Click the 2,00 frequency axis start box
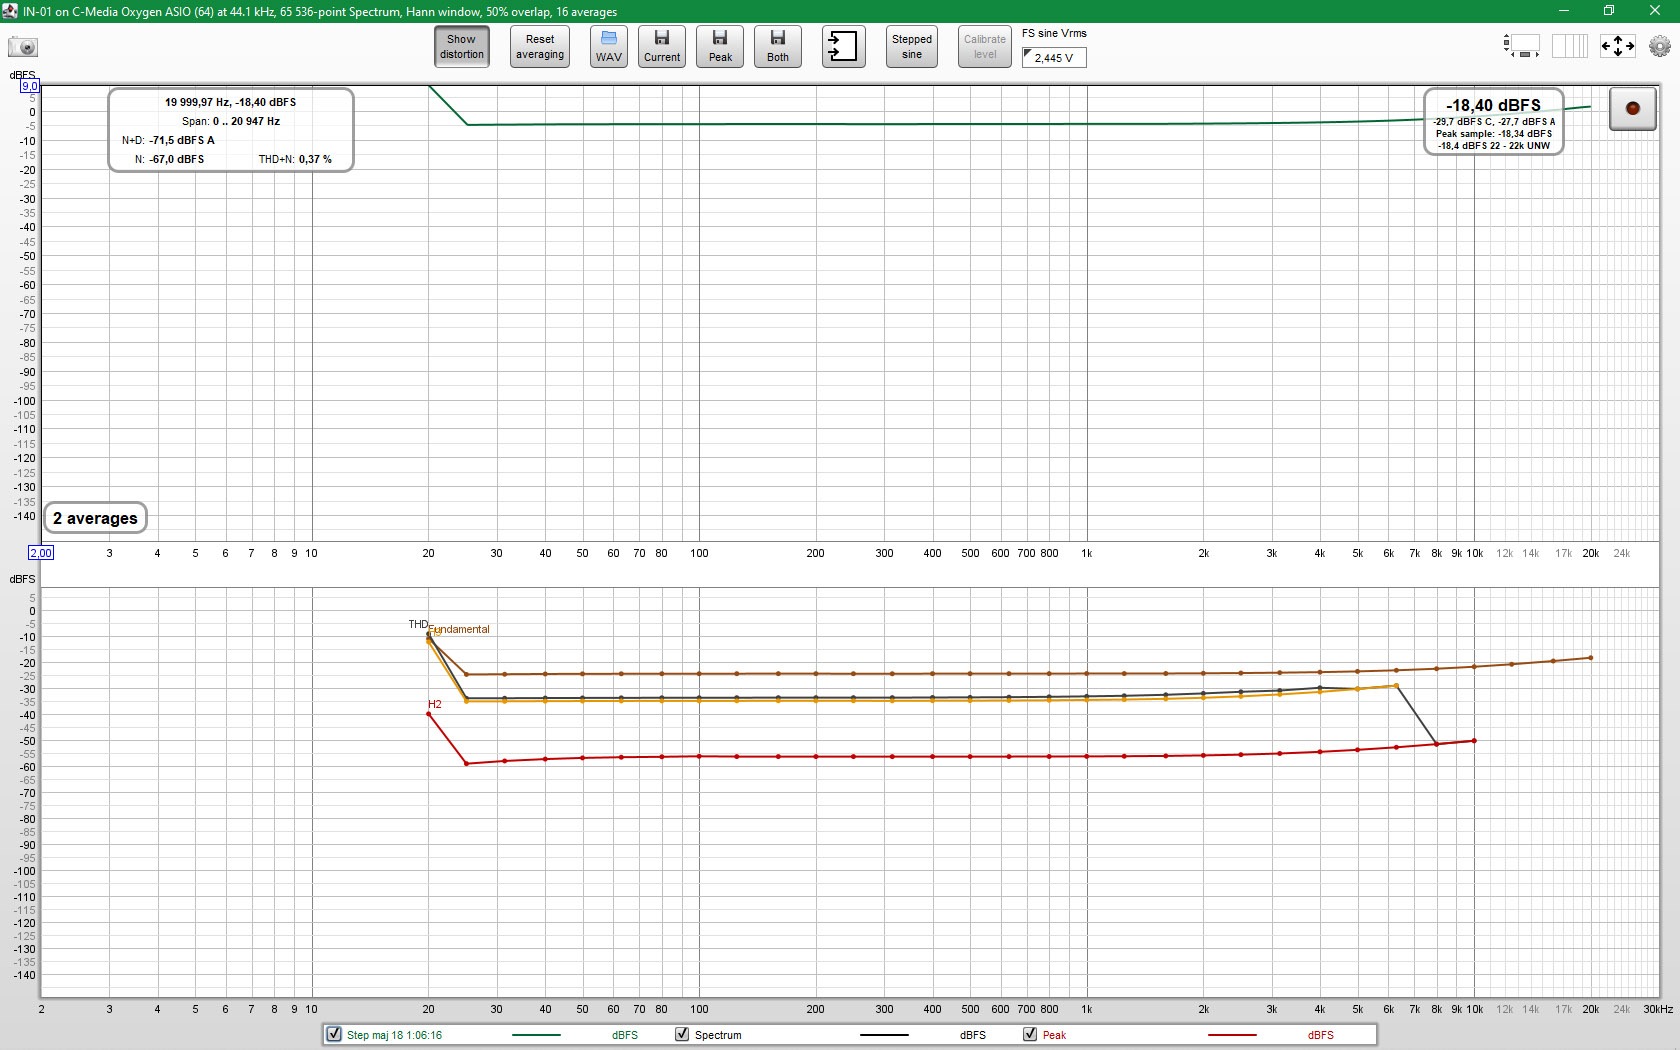Screen dimensions: 1680x1050 coord(41,553)
